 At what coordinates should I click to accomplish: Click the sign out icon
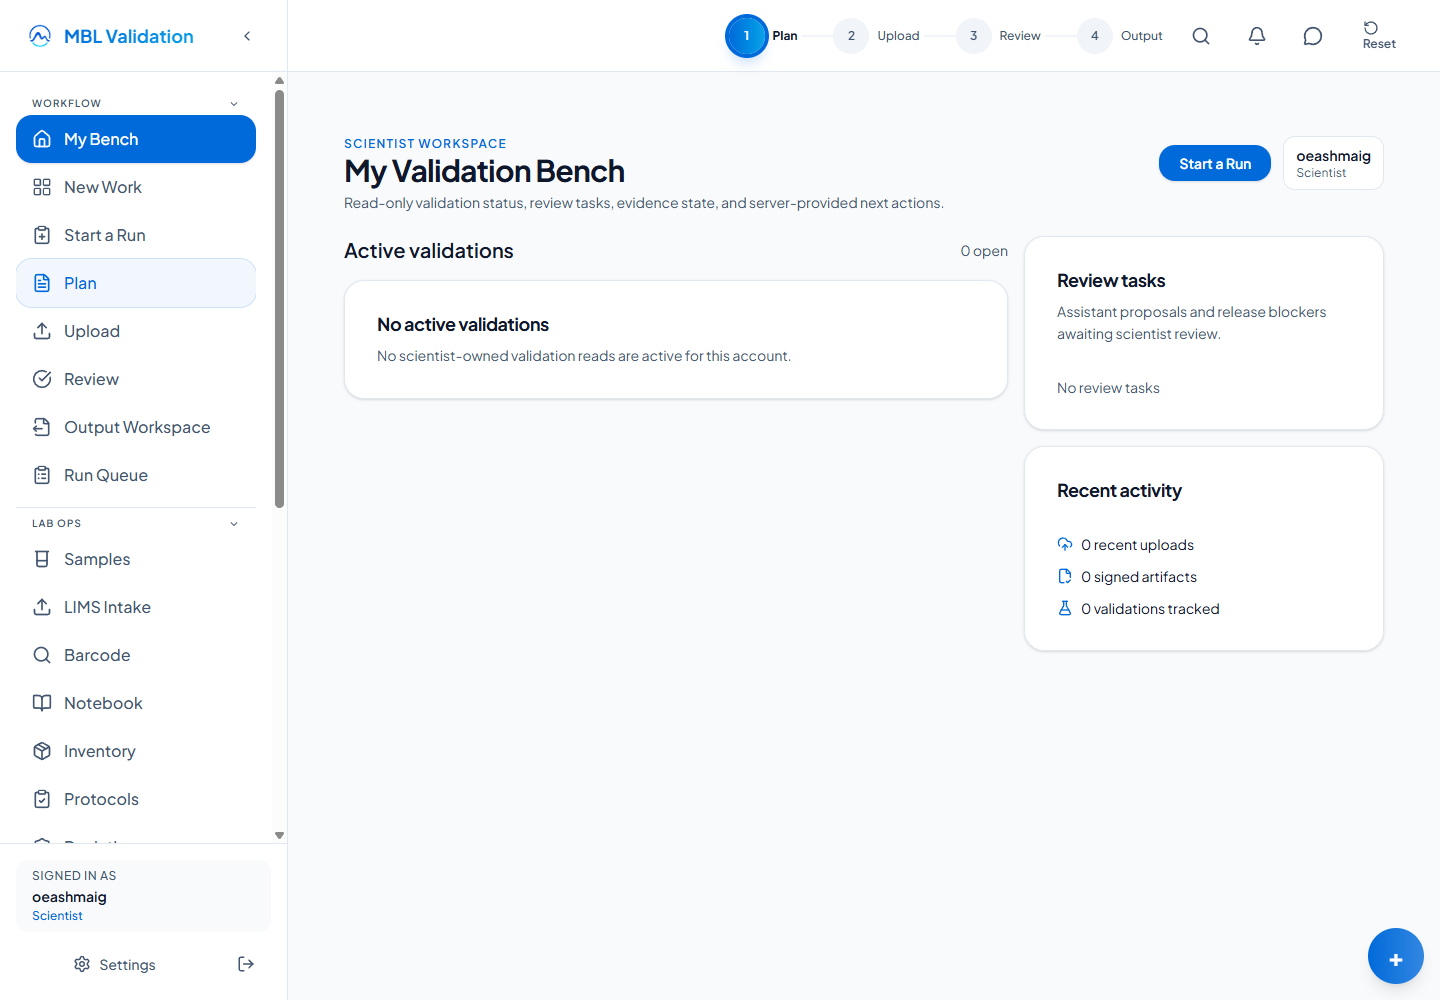246,964
